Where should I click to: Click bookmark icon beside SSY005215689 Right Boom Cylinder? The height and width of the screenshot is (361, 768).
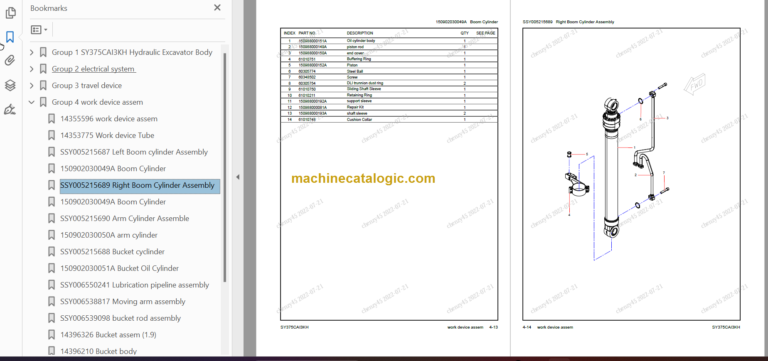click(51, 185)
